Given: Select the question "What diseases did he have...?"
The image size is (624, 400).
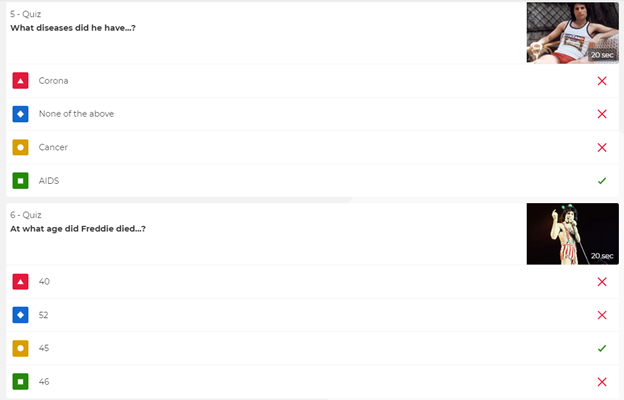Looking at the screenshot, I should (x=72, y=28).
